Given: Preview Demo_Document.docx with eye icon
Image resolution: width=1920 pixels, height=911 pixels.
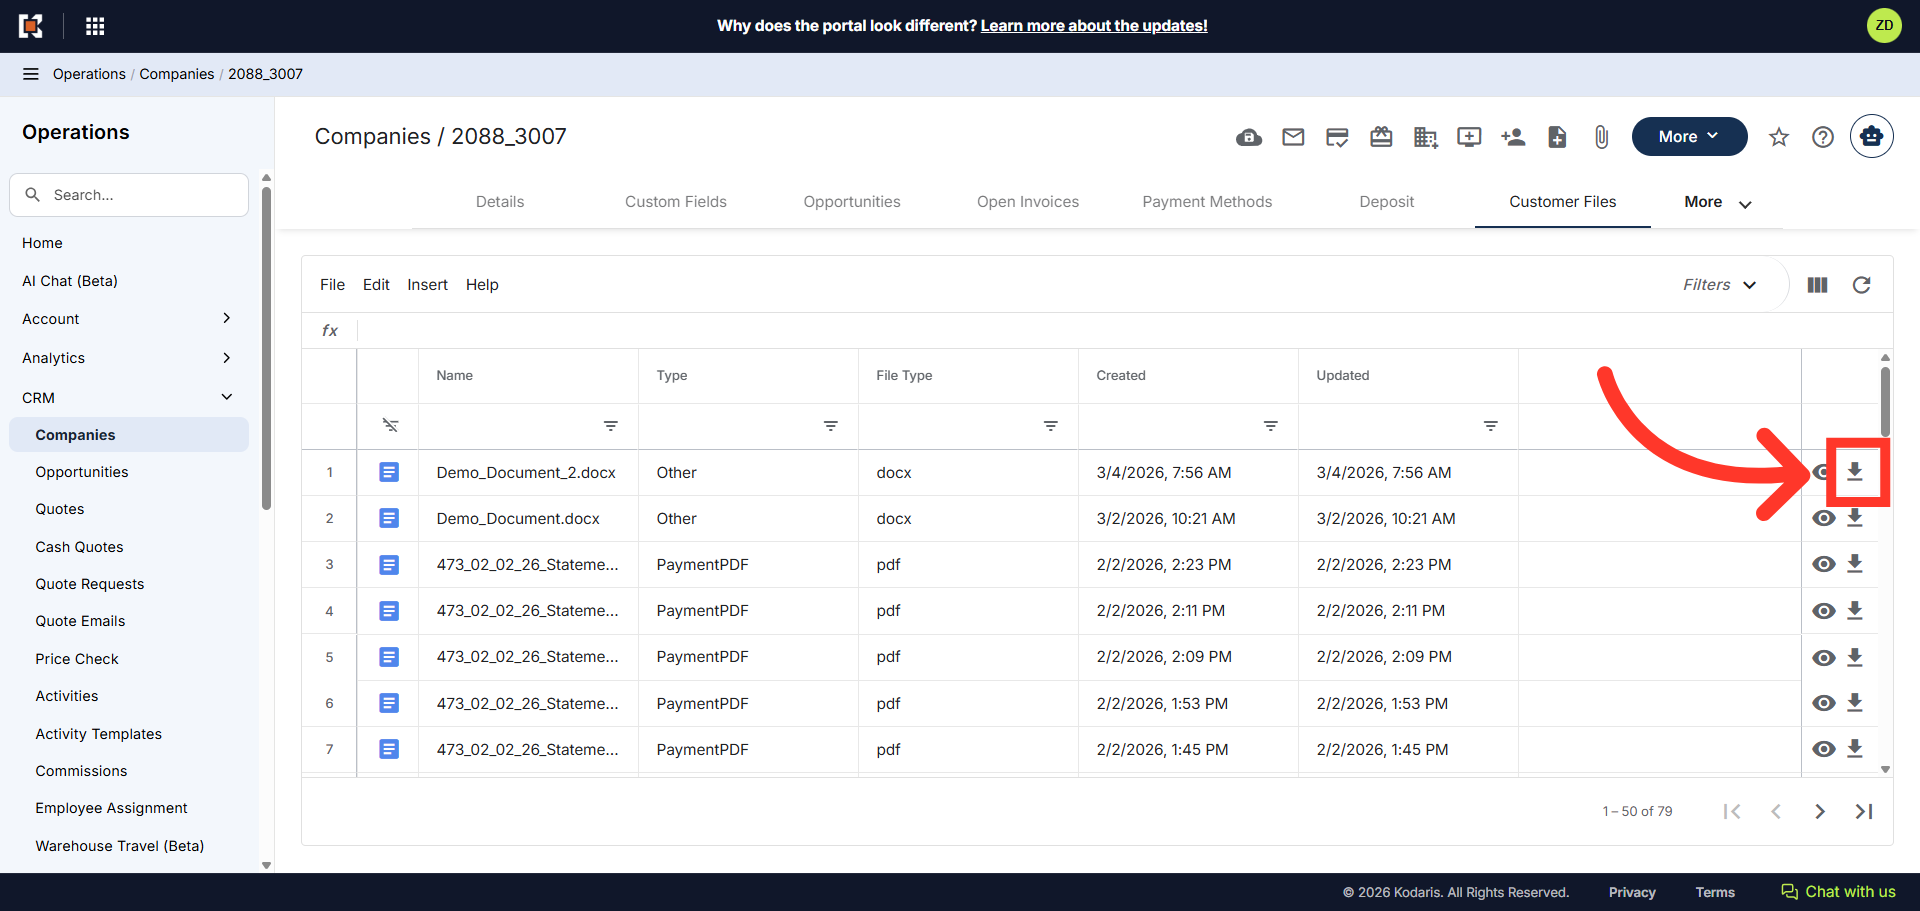Looking at the screenshot, I should [1824, 518].
